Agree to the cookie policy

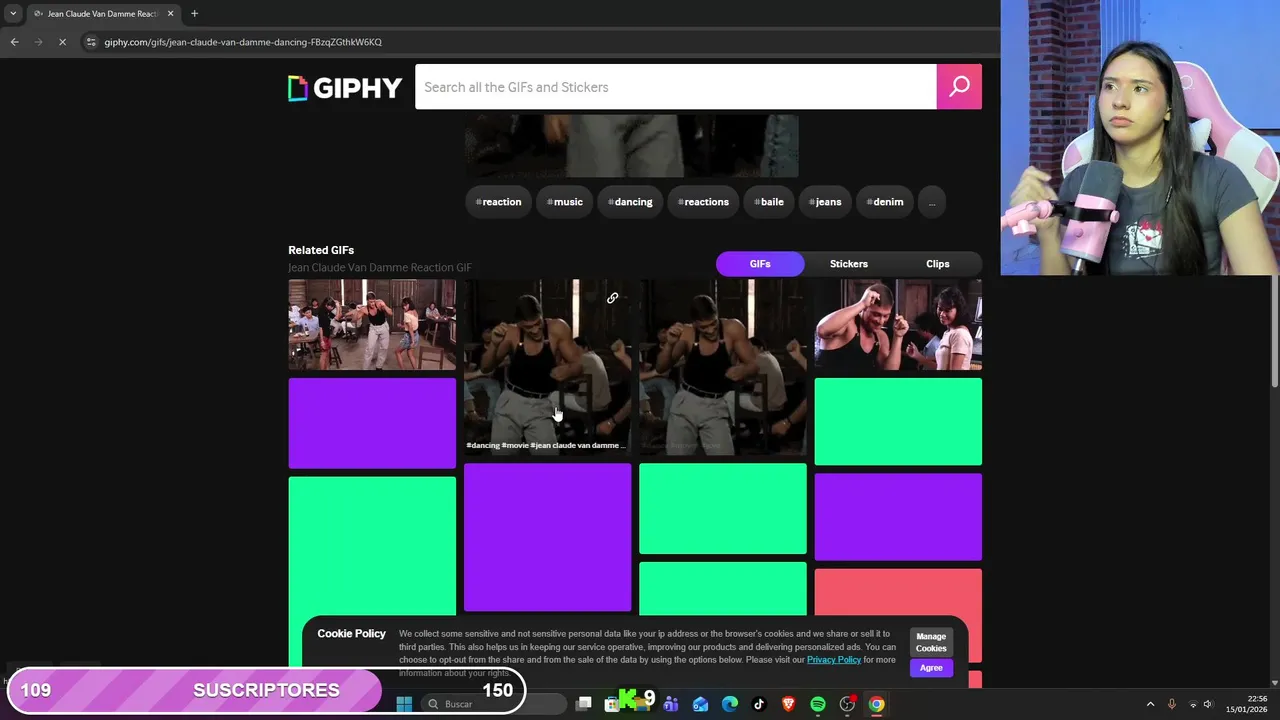point(931,668)
